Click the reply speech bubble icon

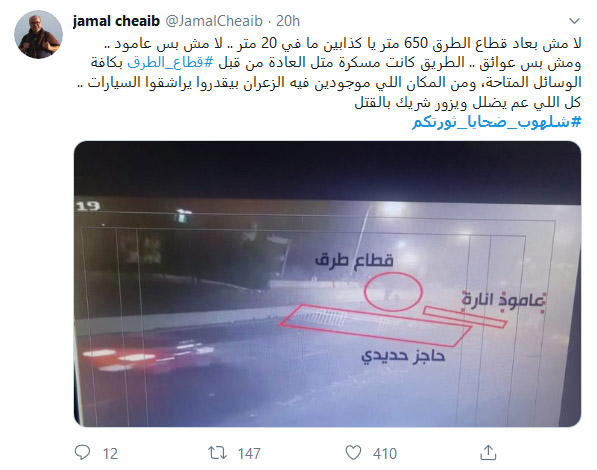point(82,452)
